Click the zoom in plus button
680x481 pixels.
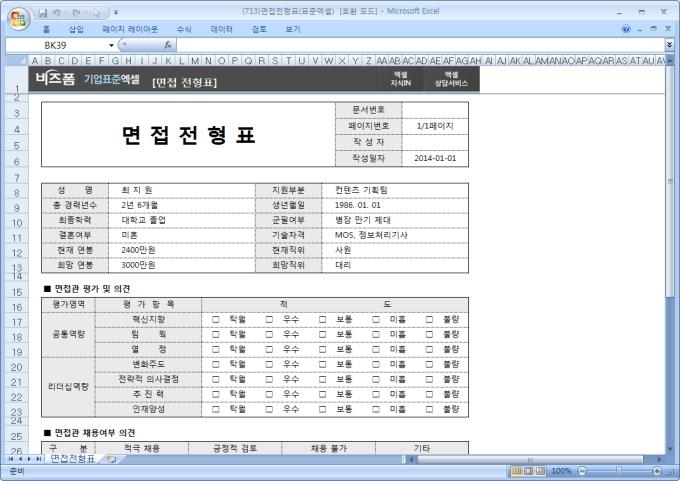(x=657, y=471)
